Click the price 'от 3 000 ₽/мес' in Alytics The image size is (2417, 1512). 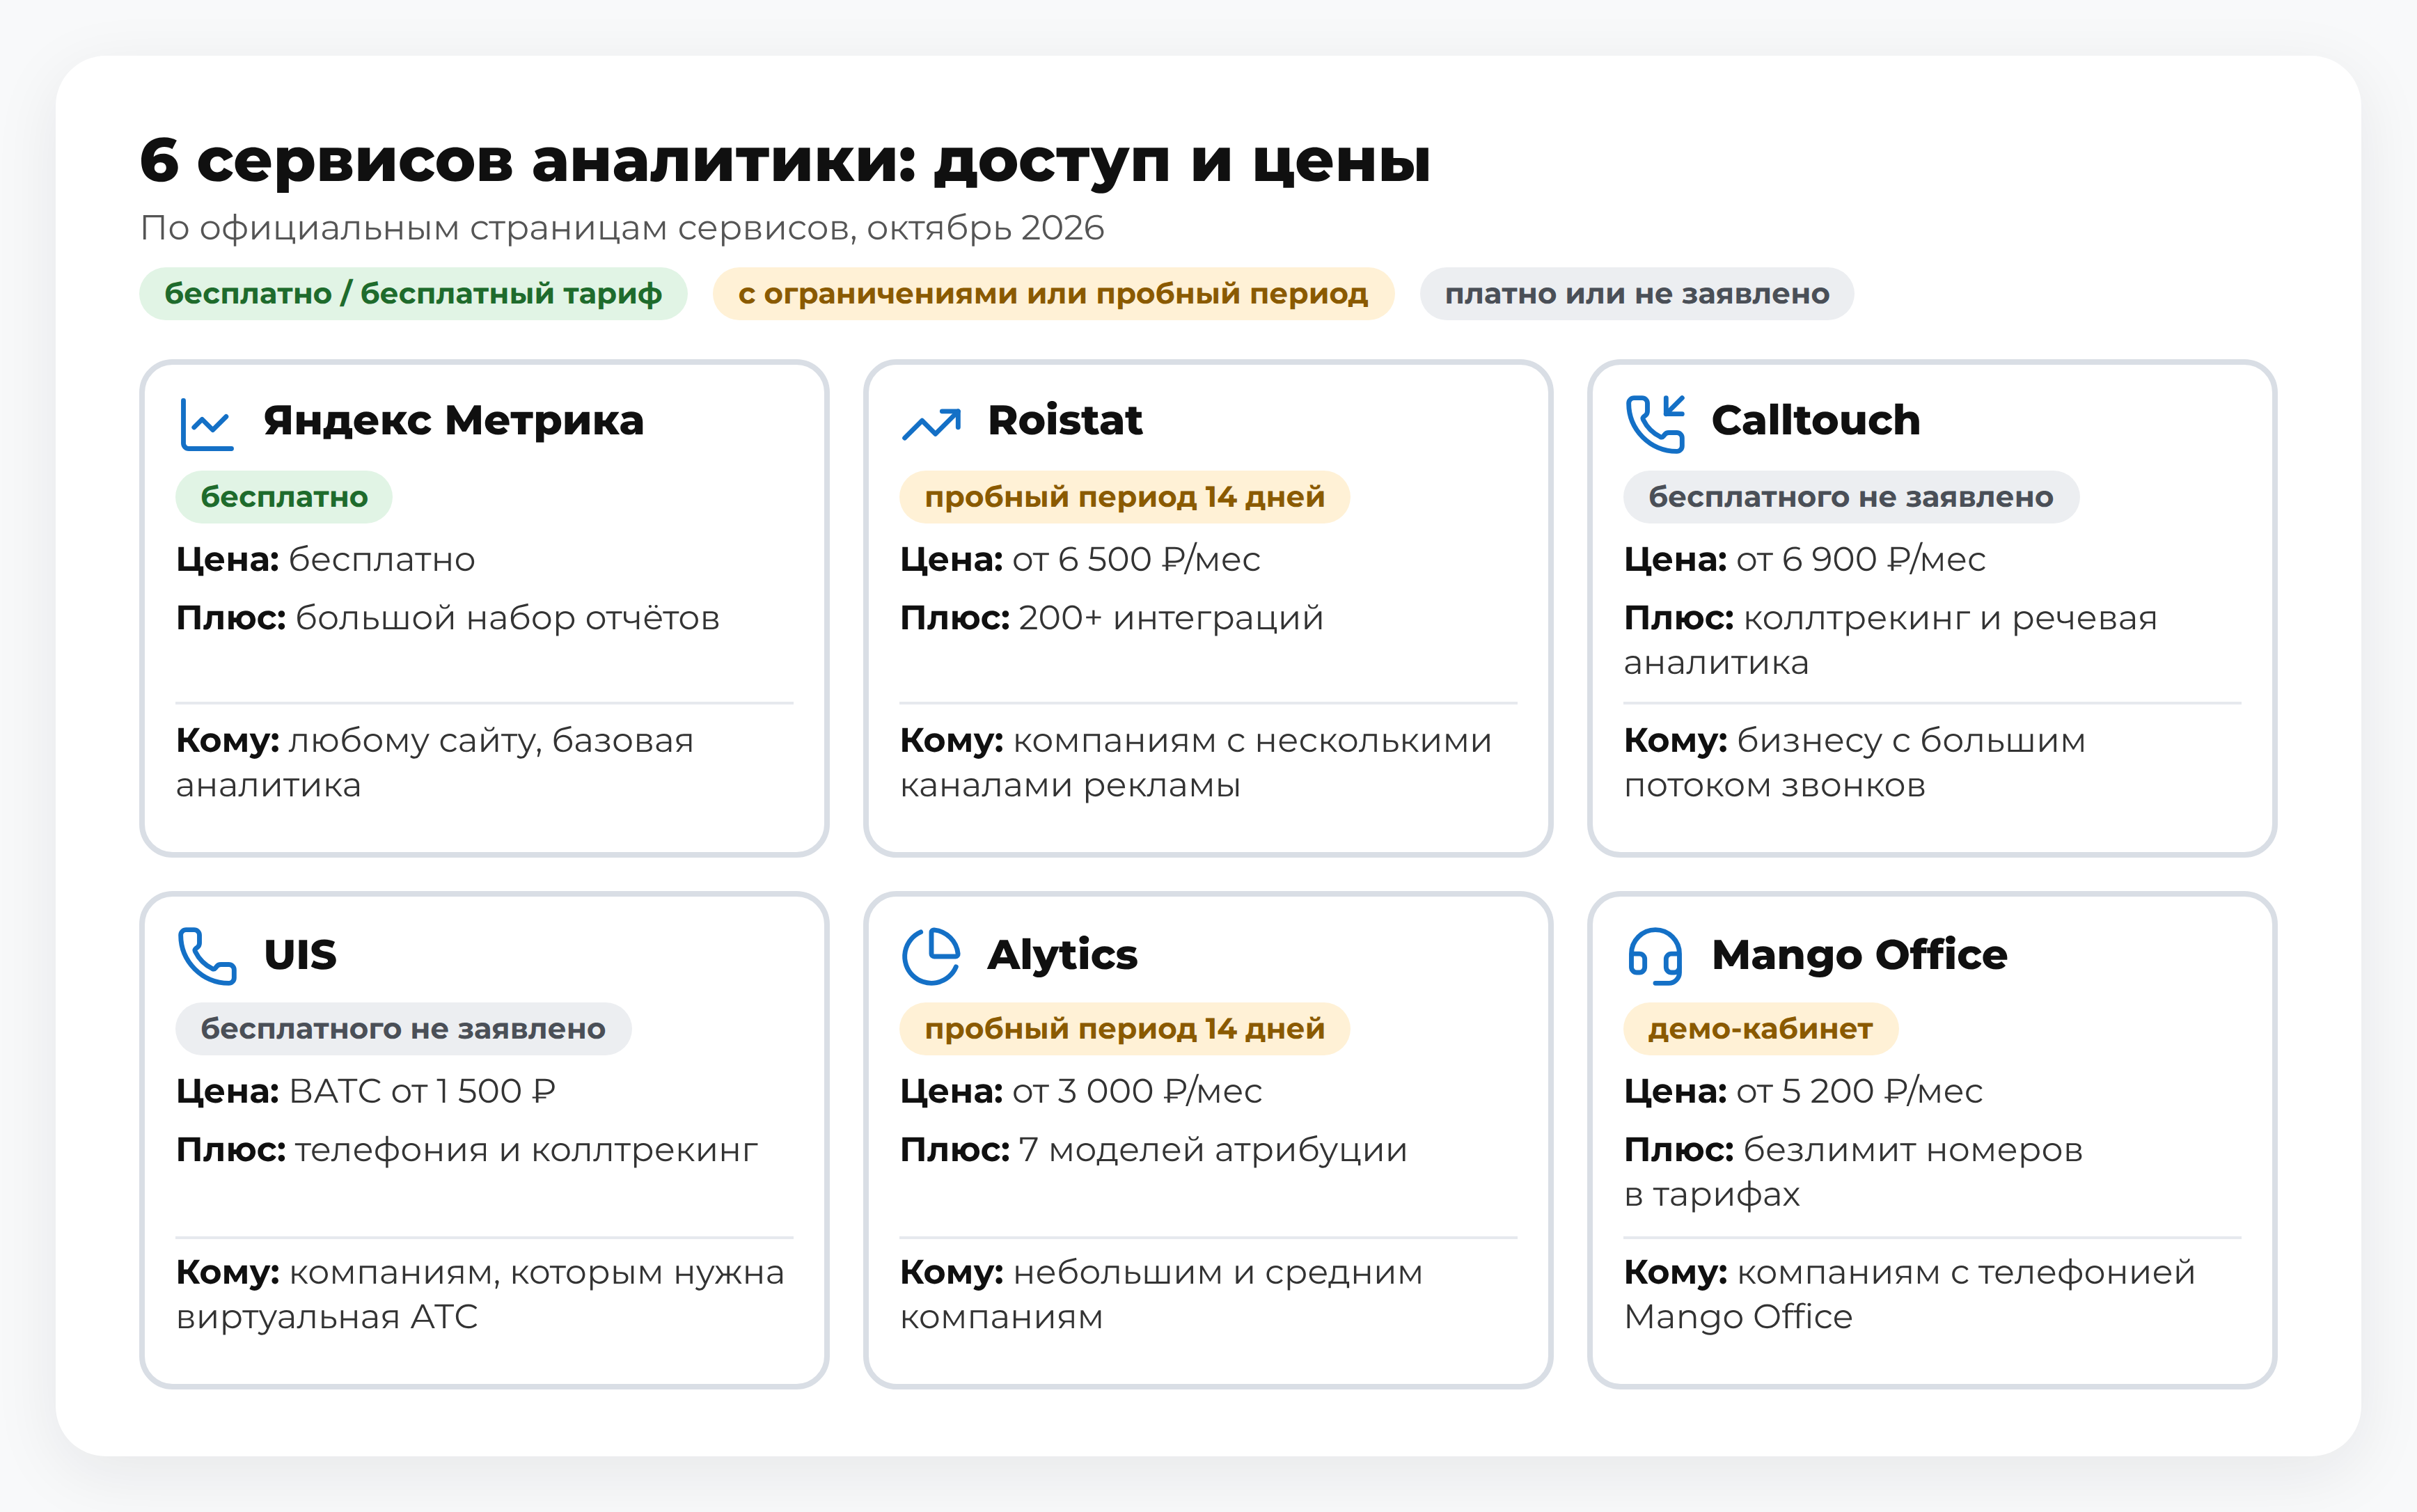pos(1137,1092)
